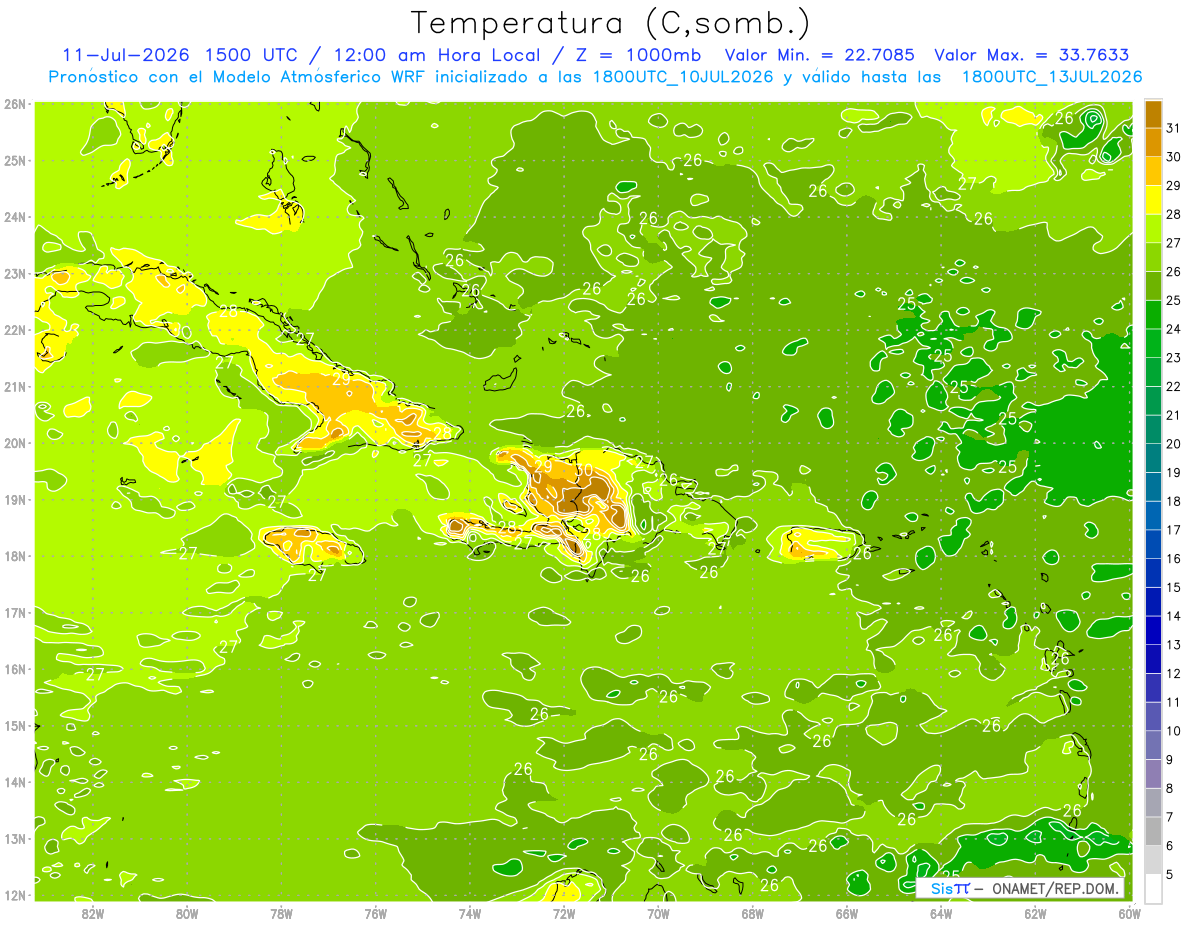Click the 70W longitude label
The image size is (1200, 927).
click(x=658, y=913)
